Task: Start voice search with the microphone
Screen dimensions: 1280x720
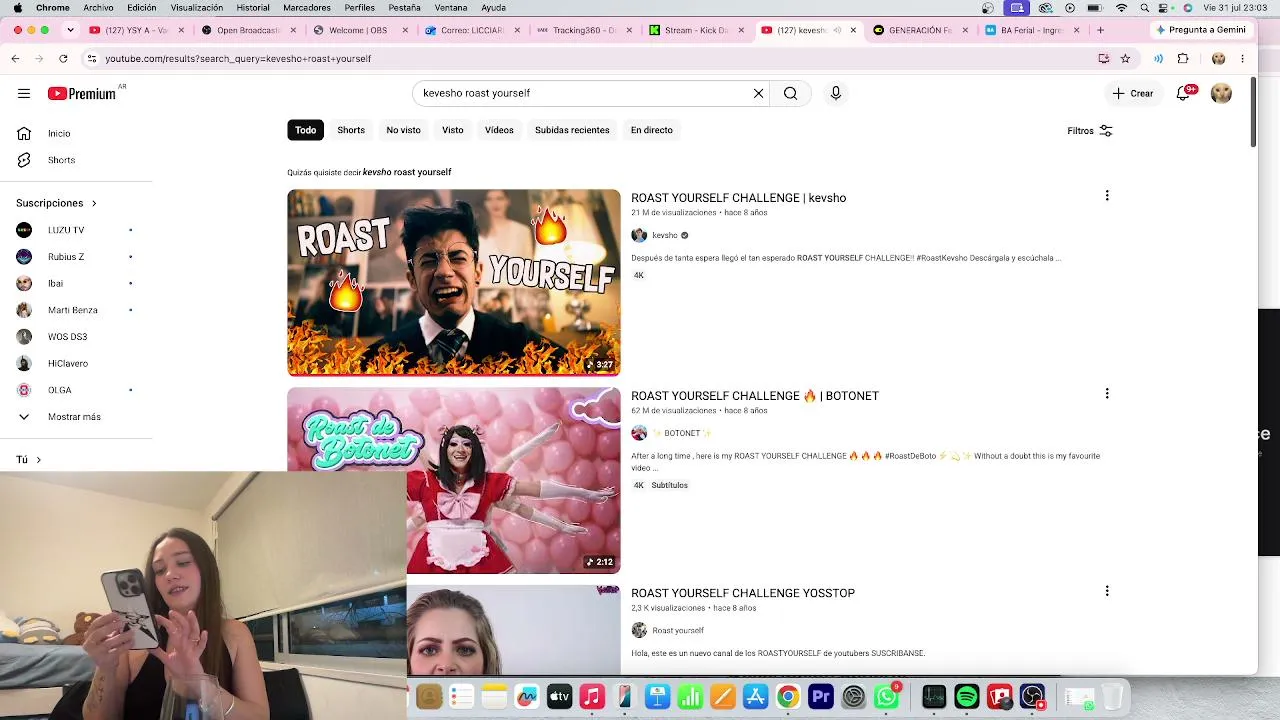Action: pos(836,93)
